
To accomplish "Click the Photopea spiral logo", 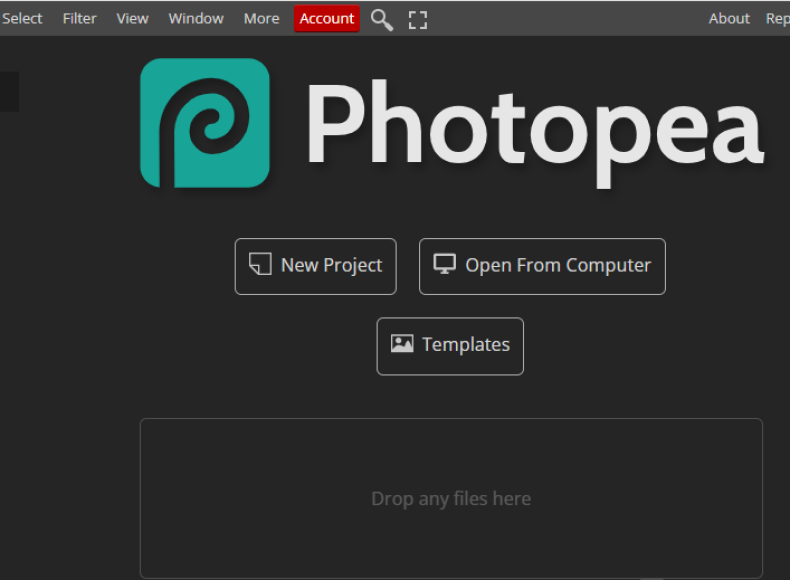I will [205, 123].
